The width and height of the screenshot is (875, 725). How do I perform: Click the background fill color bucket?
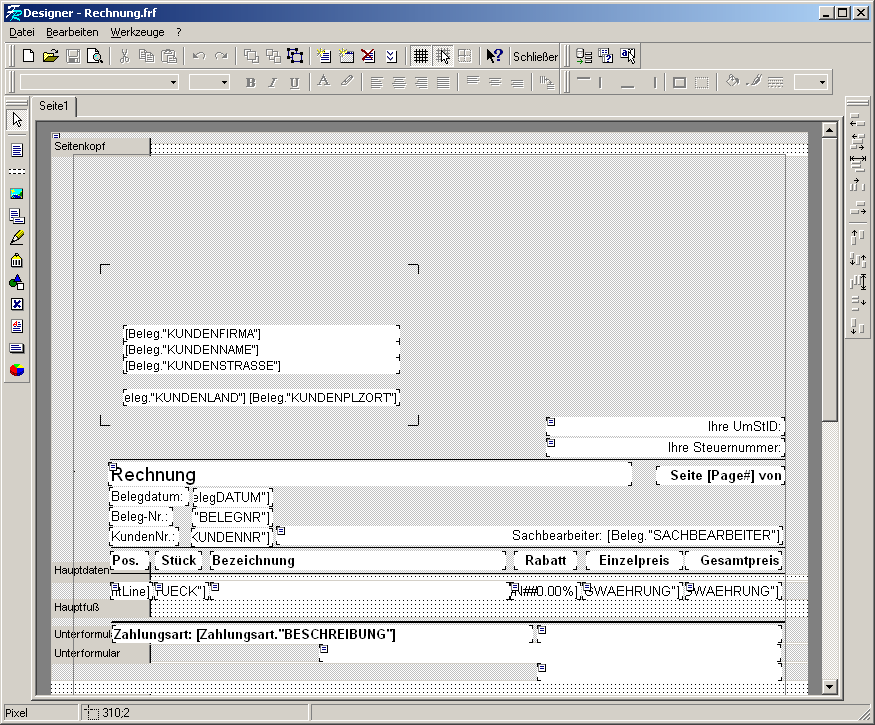coord(732,82)
